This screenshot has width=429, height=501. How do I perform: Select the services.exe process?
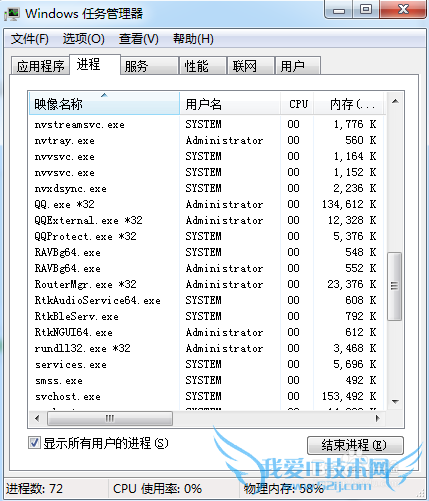(207, 364)
